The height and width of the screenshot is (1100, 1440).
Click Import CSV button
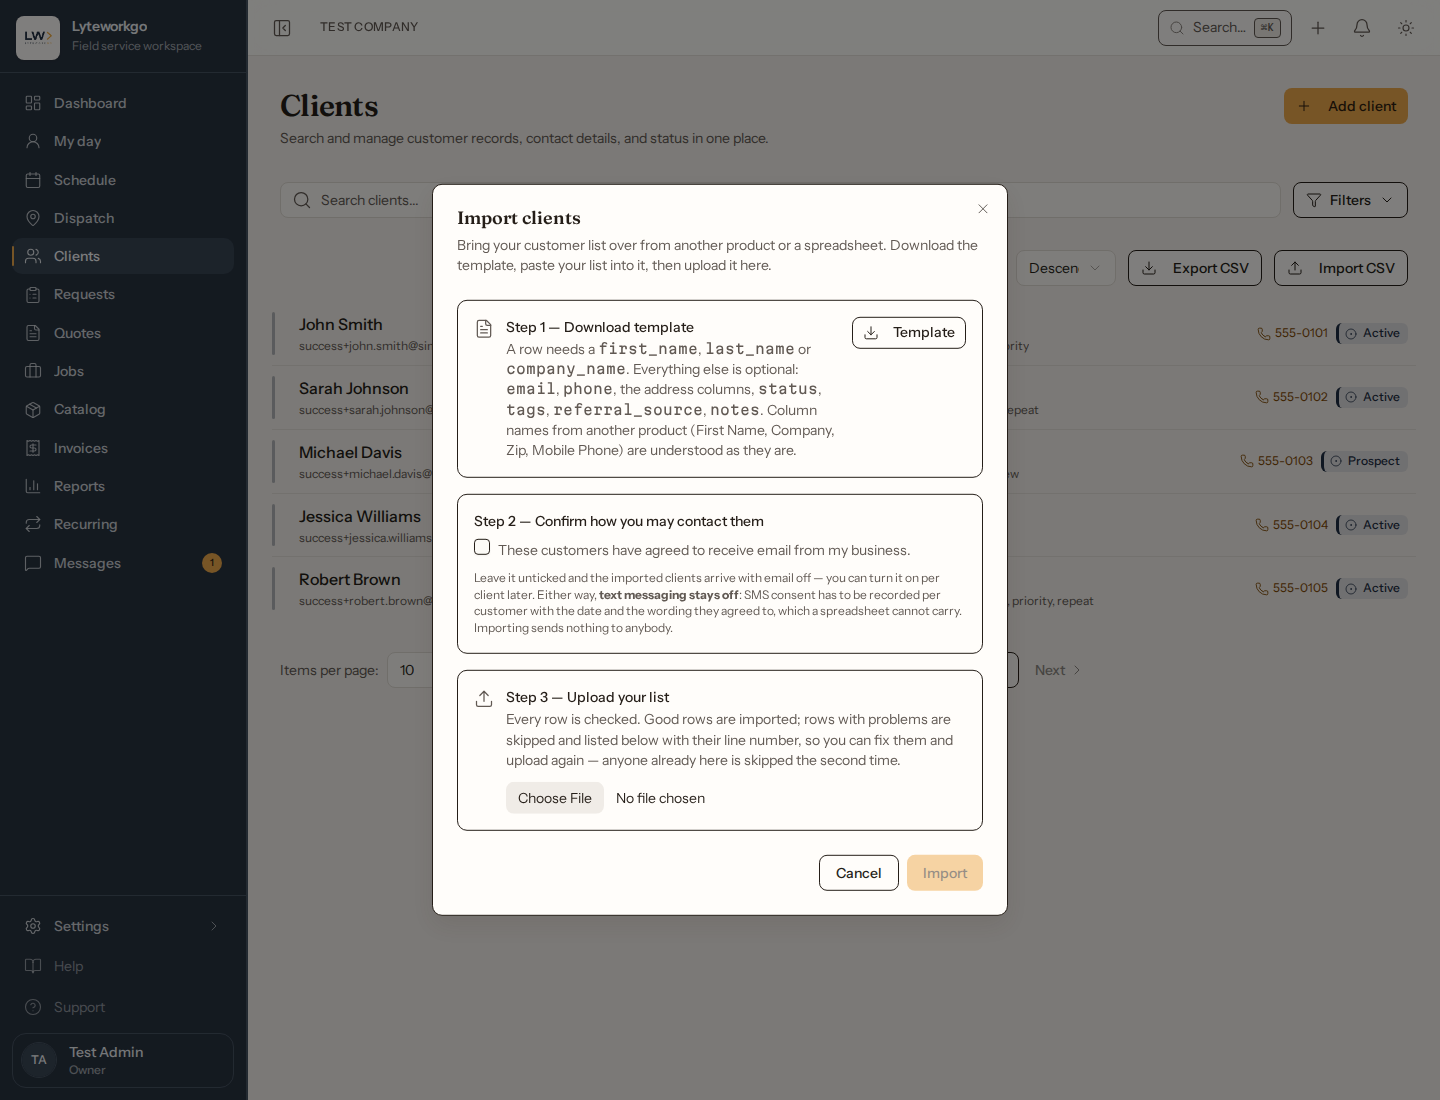tap(1341, 268)
